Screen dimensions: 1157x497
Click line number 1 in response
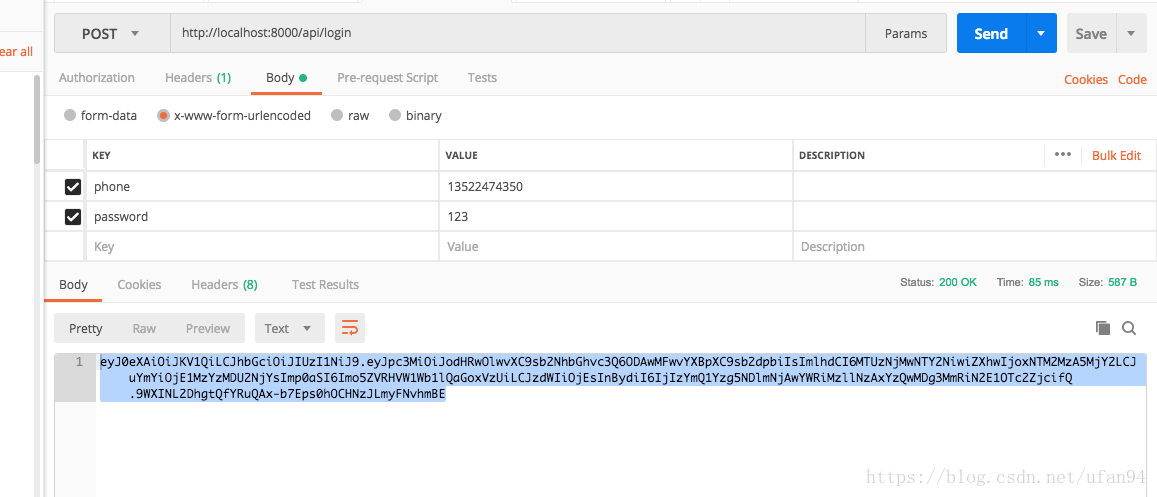(79, 362)
